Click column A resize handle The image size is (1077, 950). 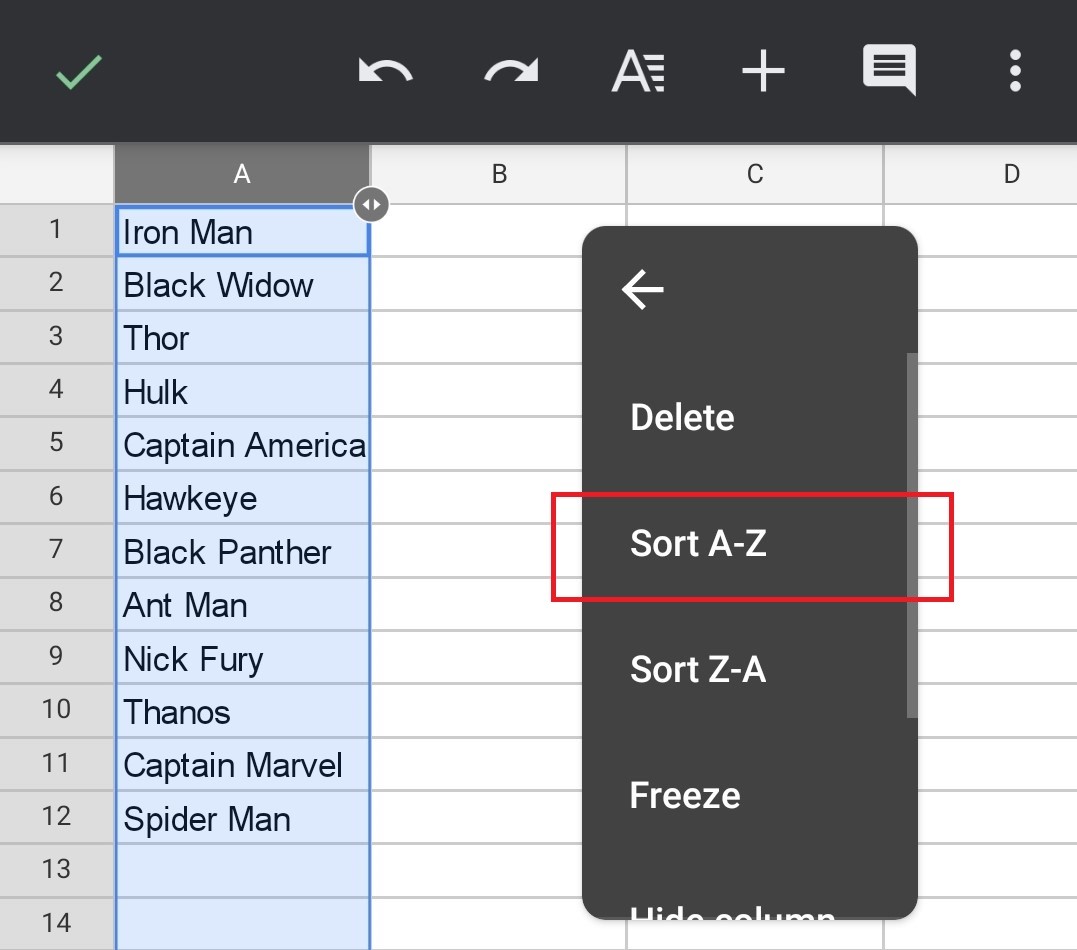point(371,205)
